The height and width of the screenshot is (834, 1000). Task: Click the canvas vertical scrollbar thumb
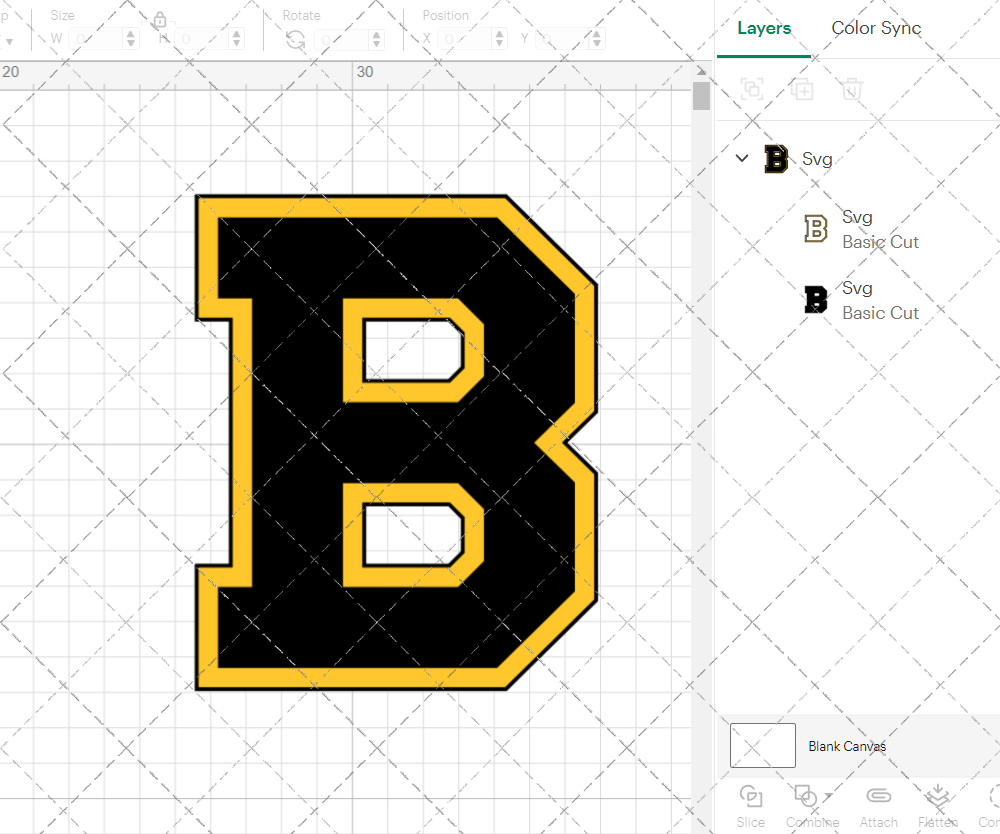[702, 96]
